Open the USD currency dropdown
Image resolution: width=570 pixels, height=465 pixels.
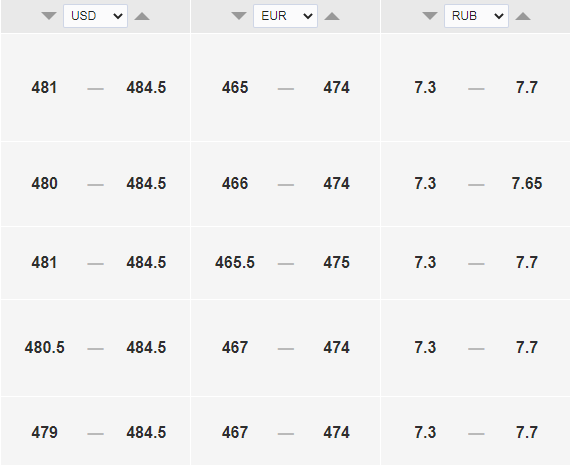pos(95,16)
